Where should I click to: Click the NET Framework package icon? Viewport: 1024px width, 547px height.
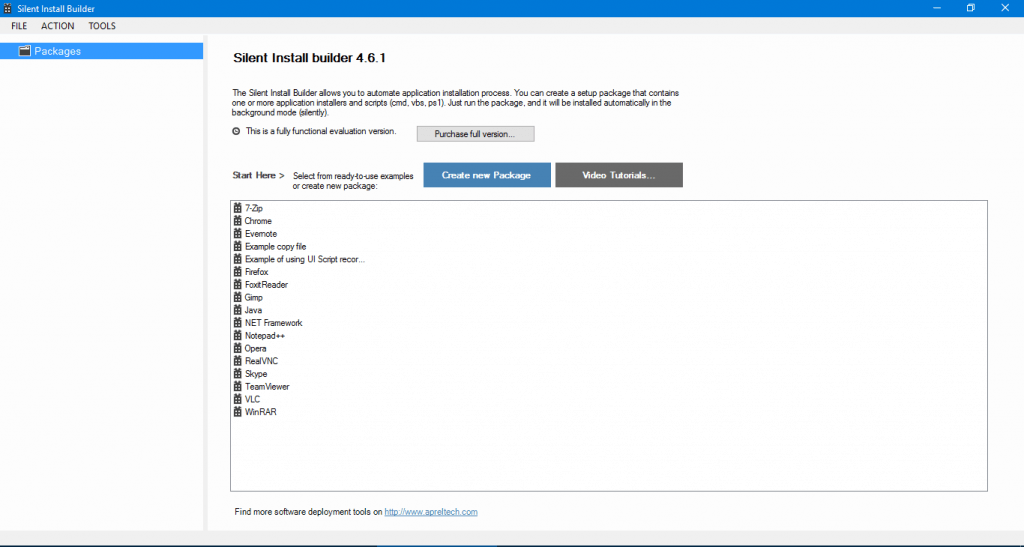[x=238, y=322]
